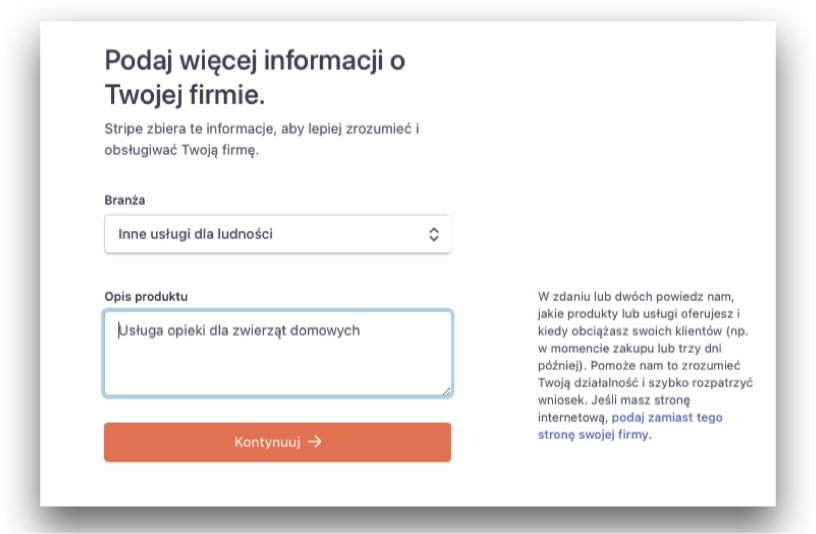Click the up-down chevron icon in Branża selector
Viewport: 816px width, 534px height.
434,234
